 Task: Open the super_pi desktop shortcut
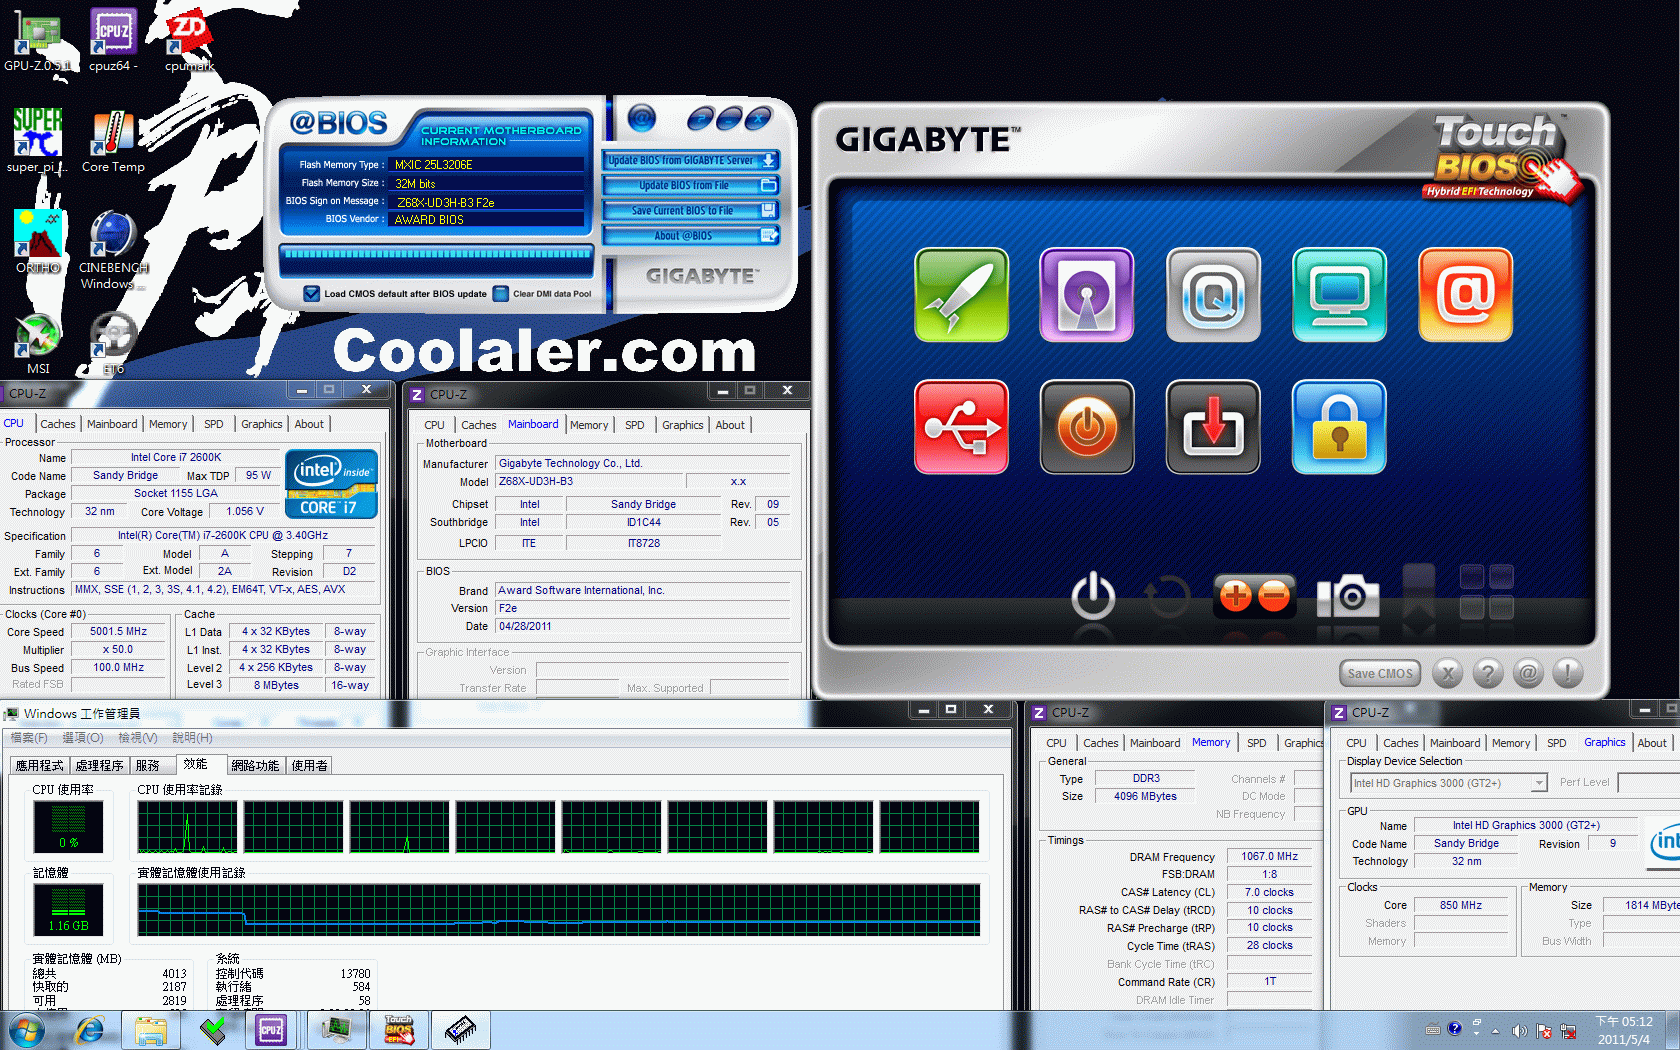(37, 140)
